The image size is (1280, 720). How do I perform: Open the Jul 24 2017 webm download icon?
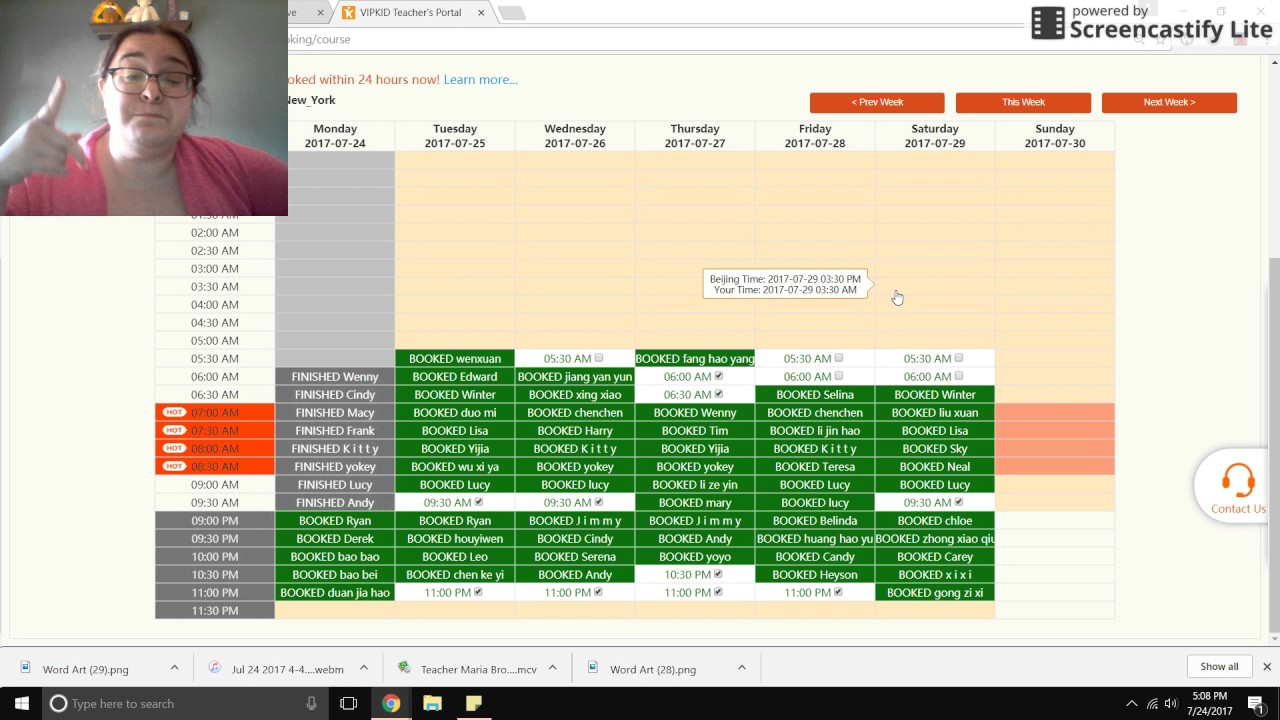[x=214, y=668]
